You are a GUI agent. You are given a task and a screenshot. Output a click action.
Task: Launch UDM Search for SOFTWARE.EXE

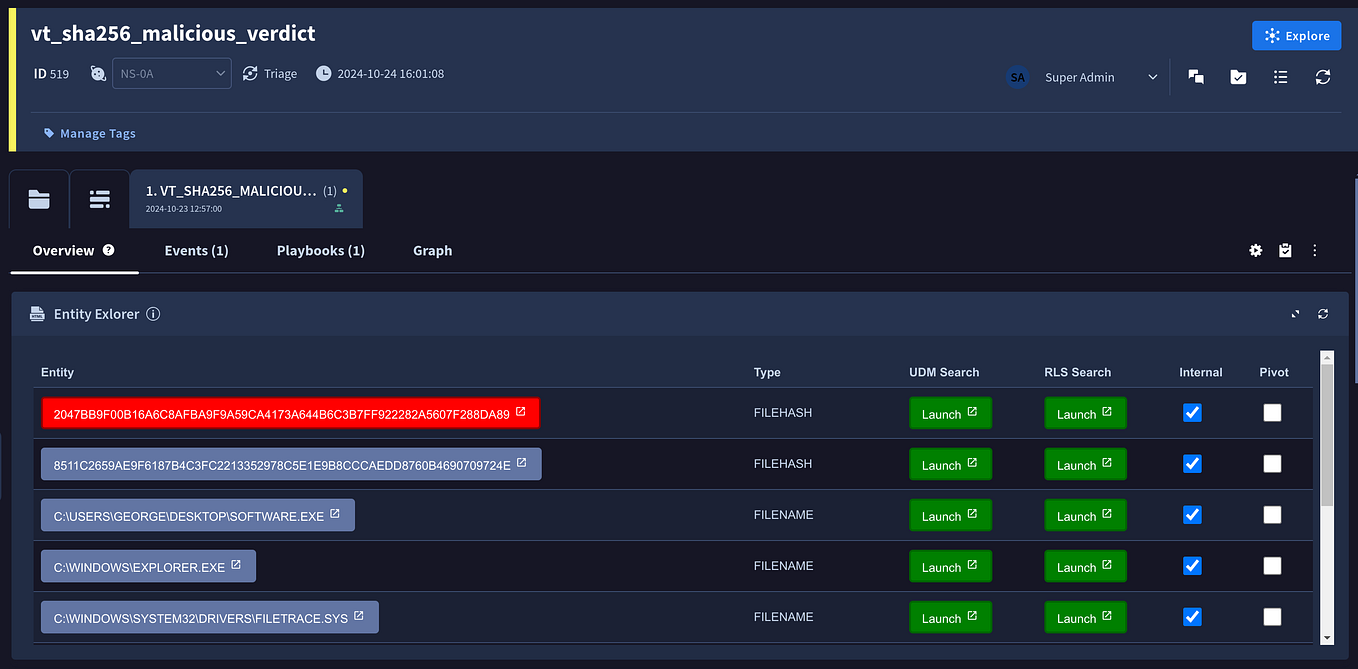point(950,514)
